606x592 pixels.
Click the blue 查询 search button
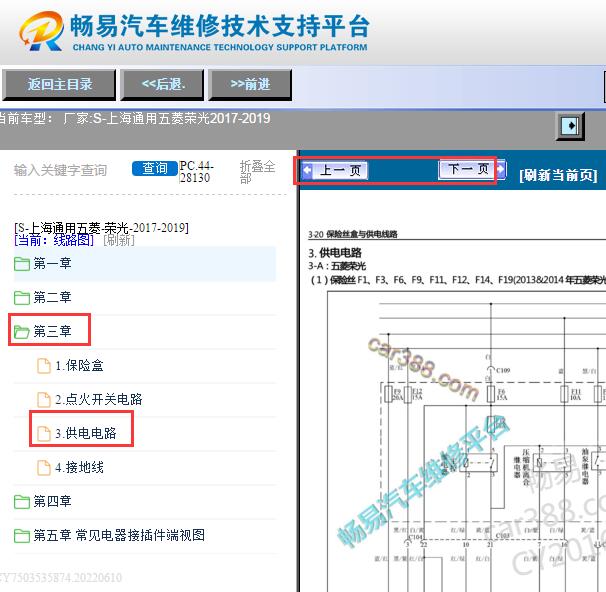coord(155,168)
